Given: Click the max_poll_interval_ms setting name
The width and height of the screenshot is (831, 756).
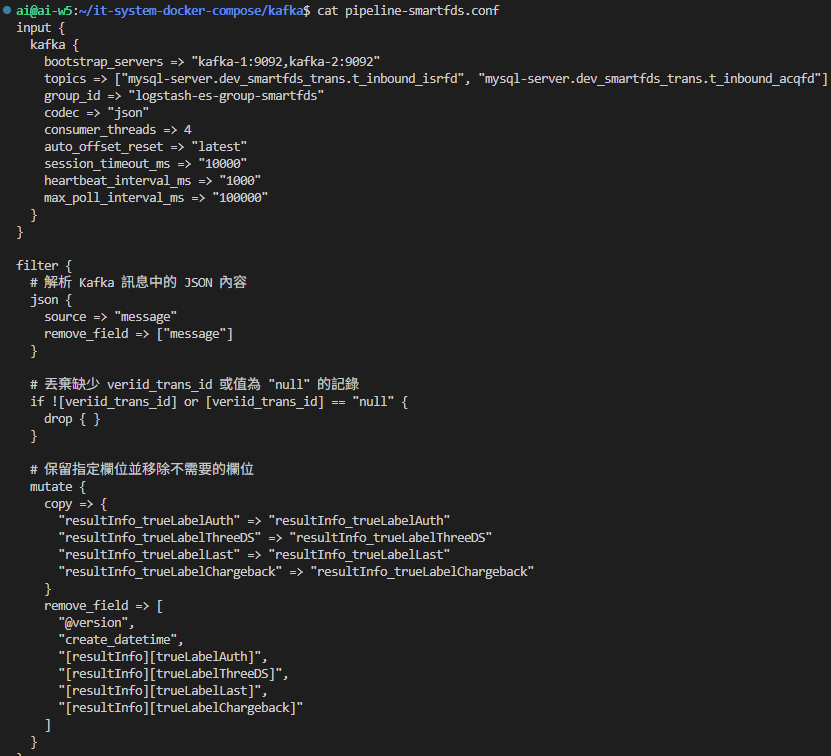Looking at the screenshot, I should point(113,198).
